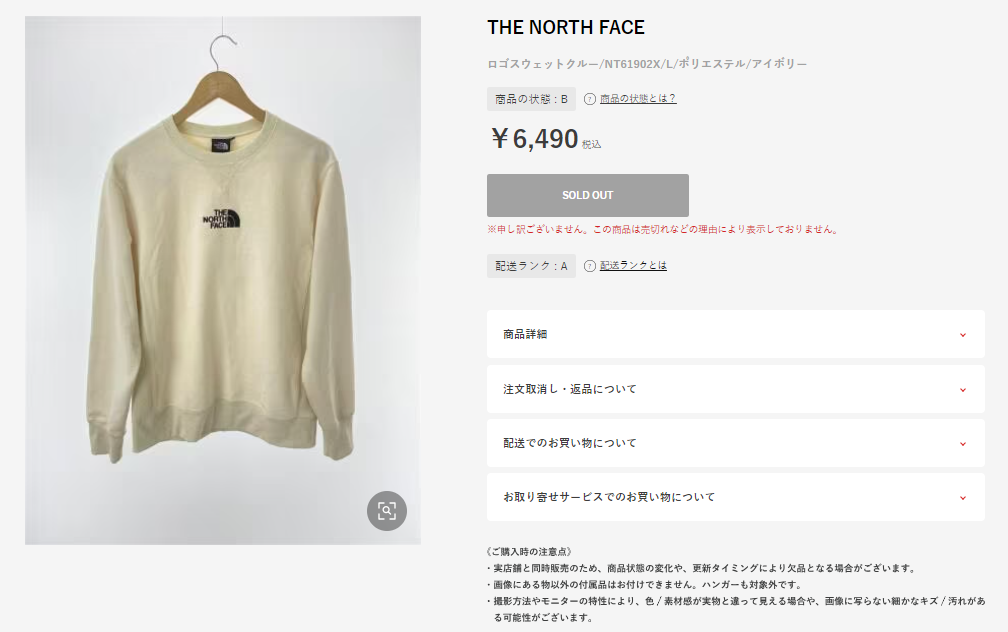Click red chevron on 商品詳細 row
1008x632 pixels.
(962, 335)
